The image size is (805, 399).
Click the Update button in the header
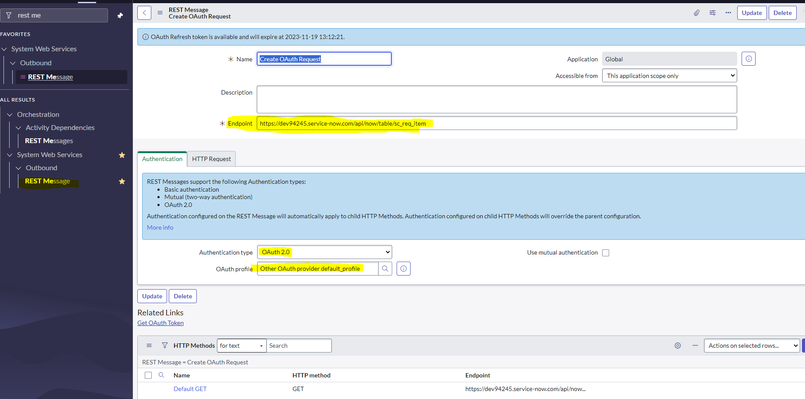pos(752,13)
